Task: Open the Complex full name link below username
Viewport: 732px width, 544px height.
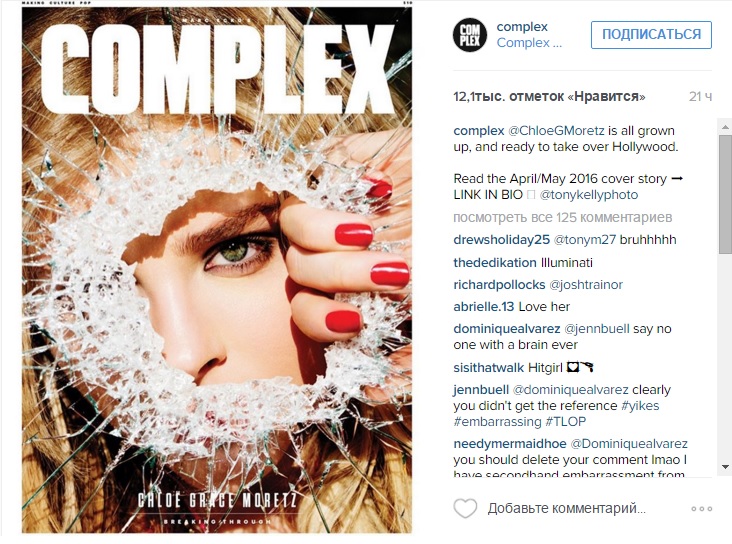Action: pos(529,42)
